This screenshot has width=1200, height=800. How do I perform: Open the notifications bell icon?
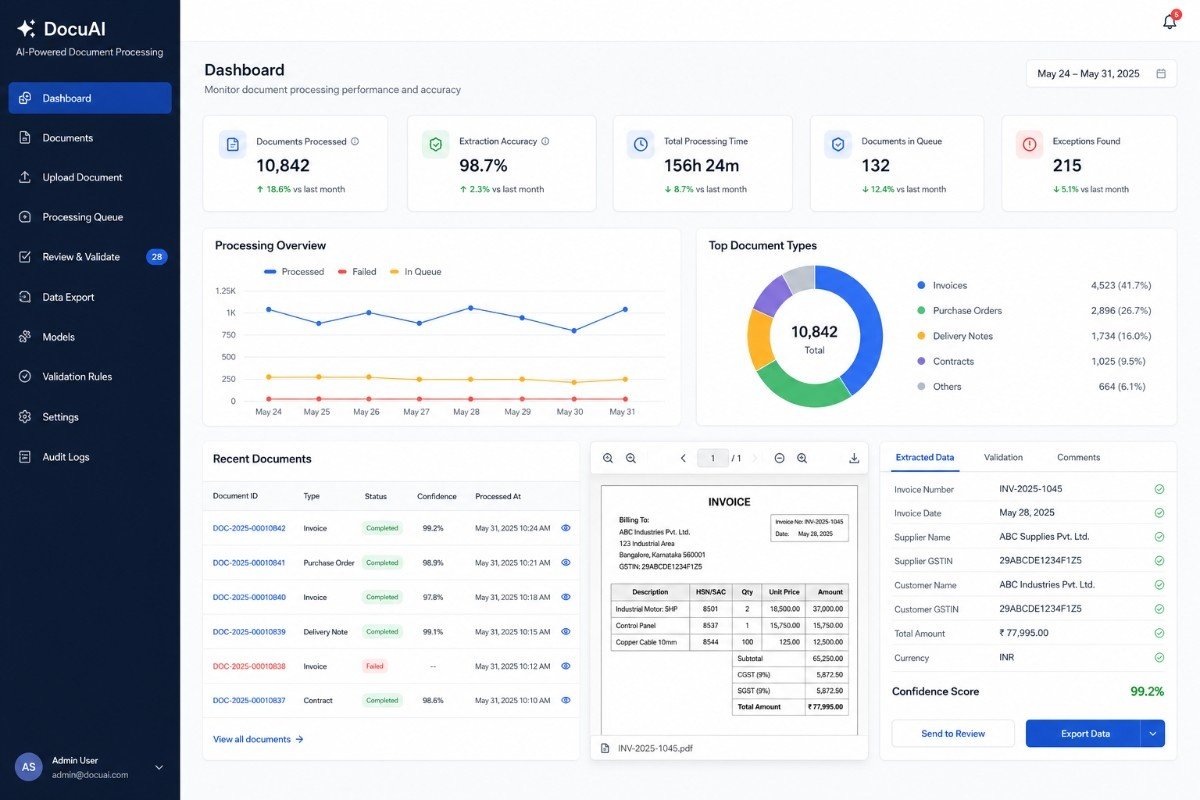coord(1169,21)
